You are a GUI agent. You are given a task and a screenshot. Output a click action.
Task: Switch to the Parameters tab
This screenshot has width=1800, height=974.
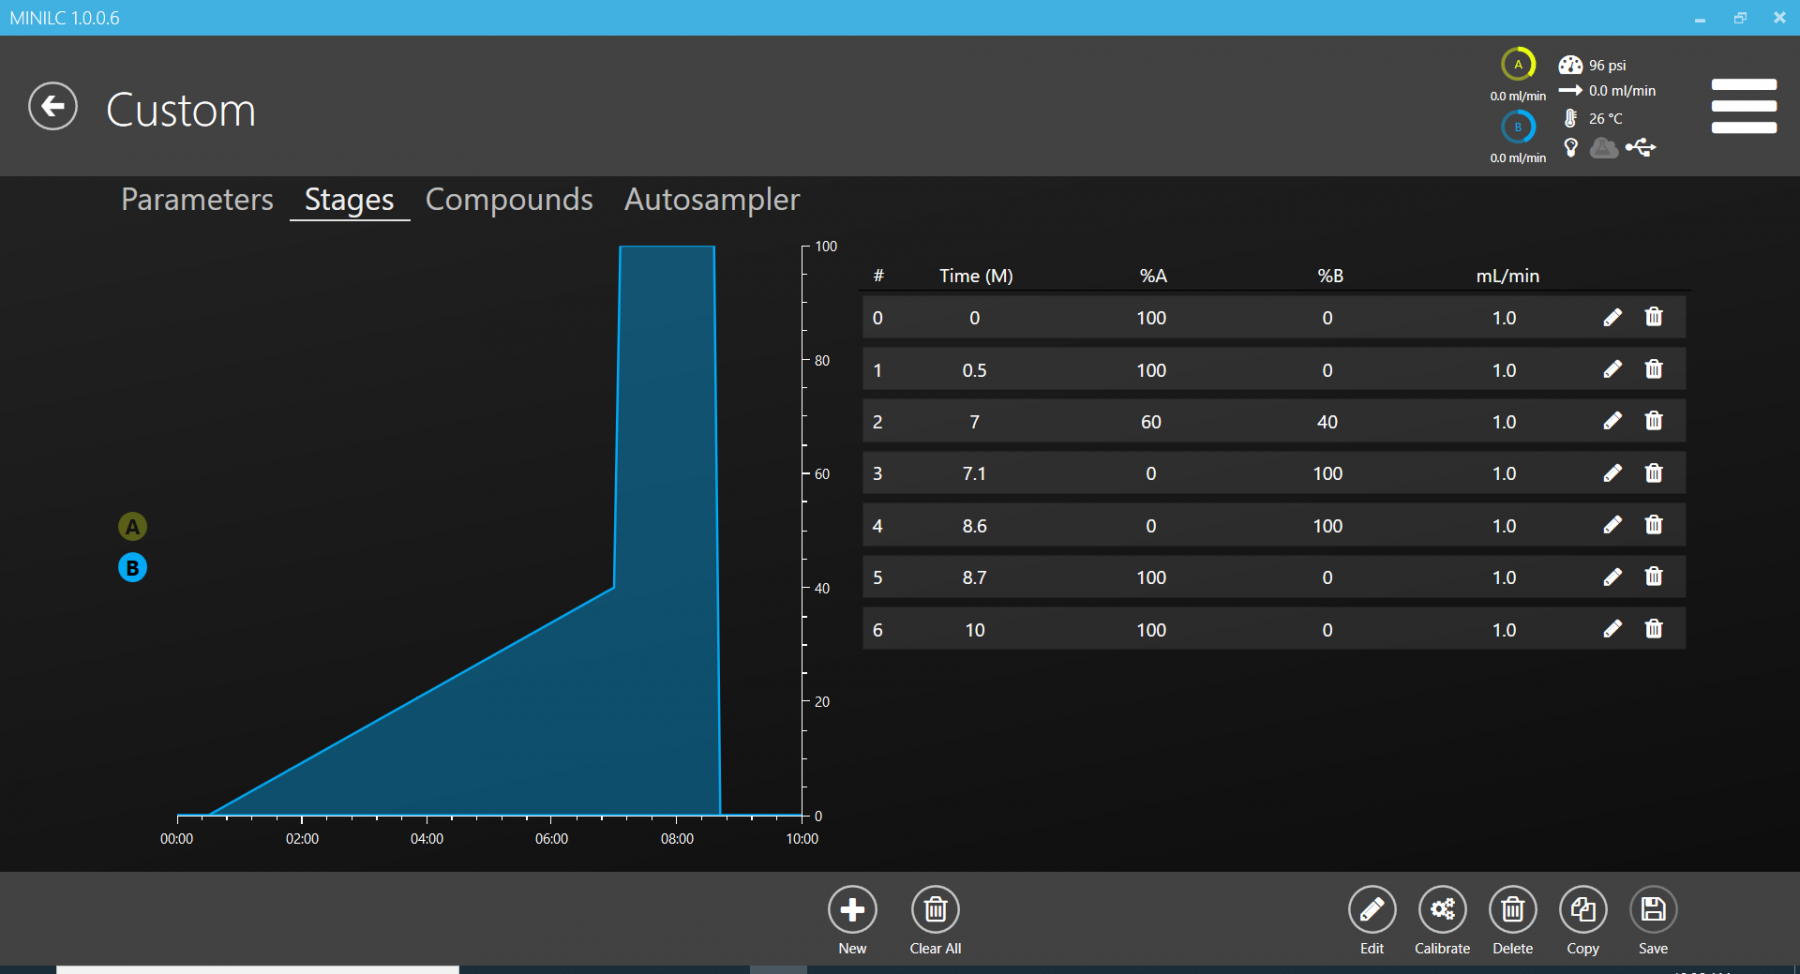[197, 200]
